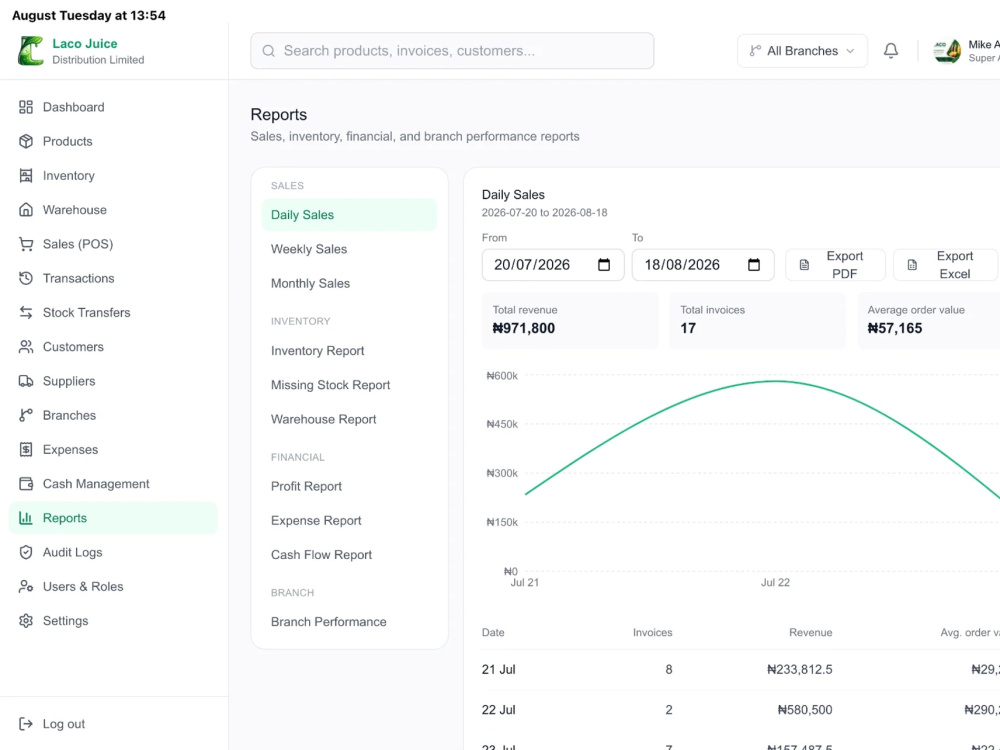
Task: Click the Audit Logs shield icon
Action: [26, 552]
